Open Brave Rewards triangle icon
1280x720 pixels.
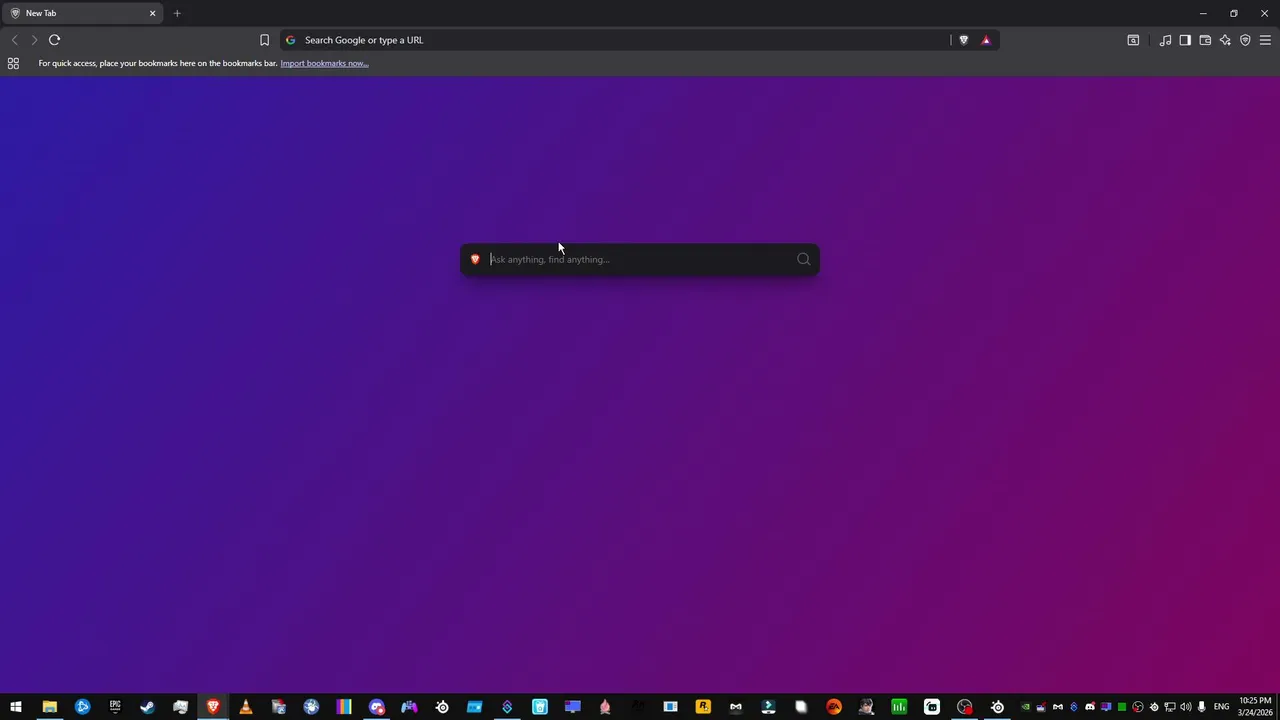coord(986,40)
